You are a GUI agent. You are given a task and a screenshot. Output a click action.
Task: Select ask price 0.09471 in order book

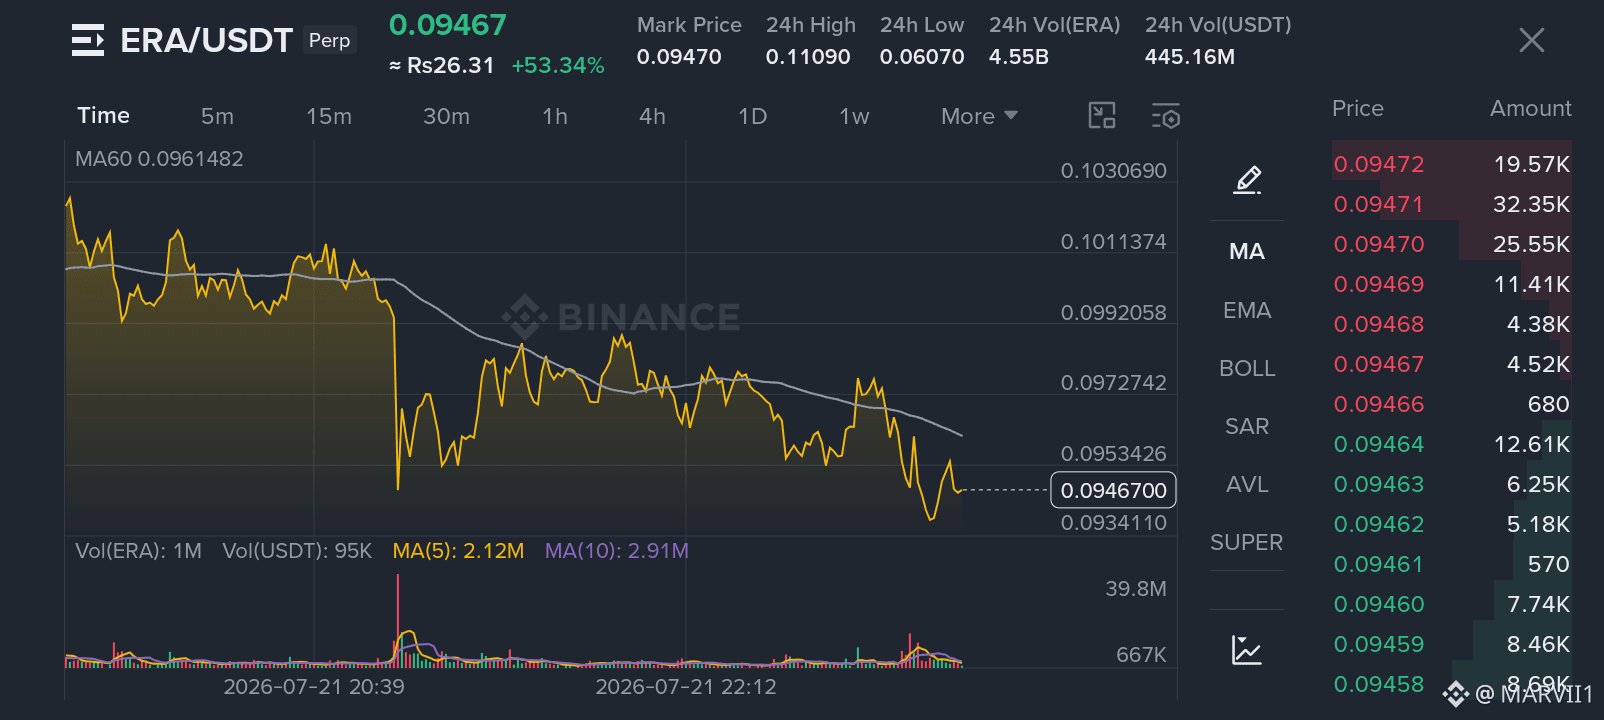[1379, 204]
